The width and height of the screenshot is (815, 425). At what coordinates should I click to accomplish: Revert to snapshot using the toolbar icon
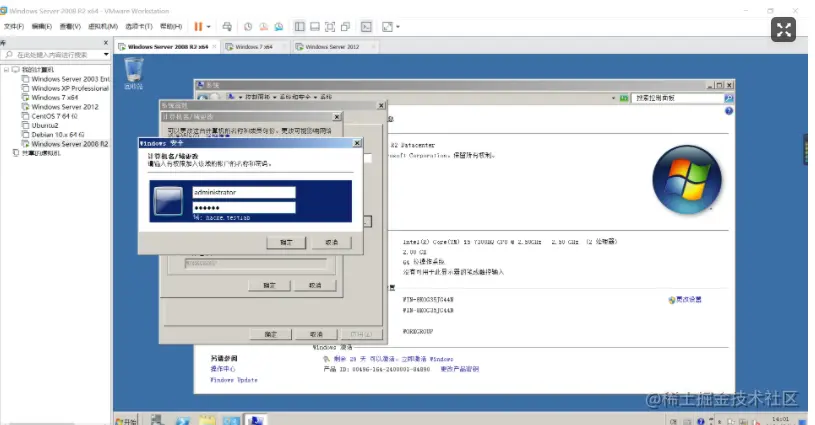tap(264, 26)
